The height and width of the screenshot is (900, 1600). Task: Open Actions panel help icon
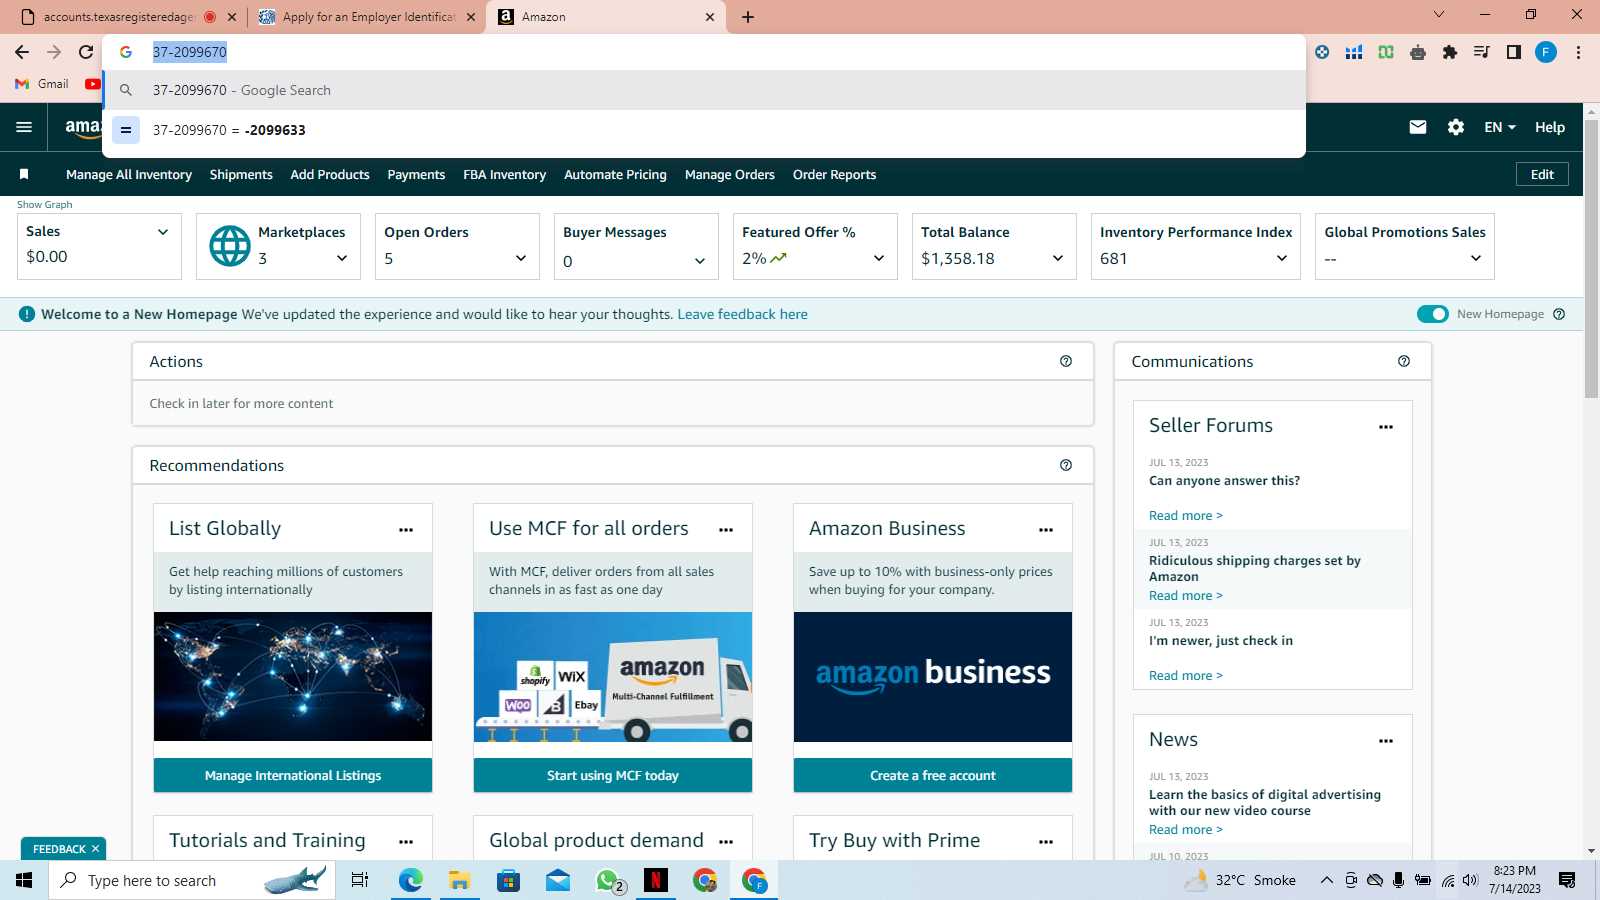[x=1066, y=361]
